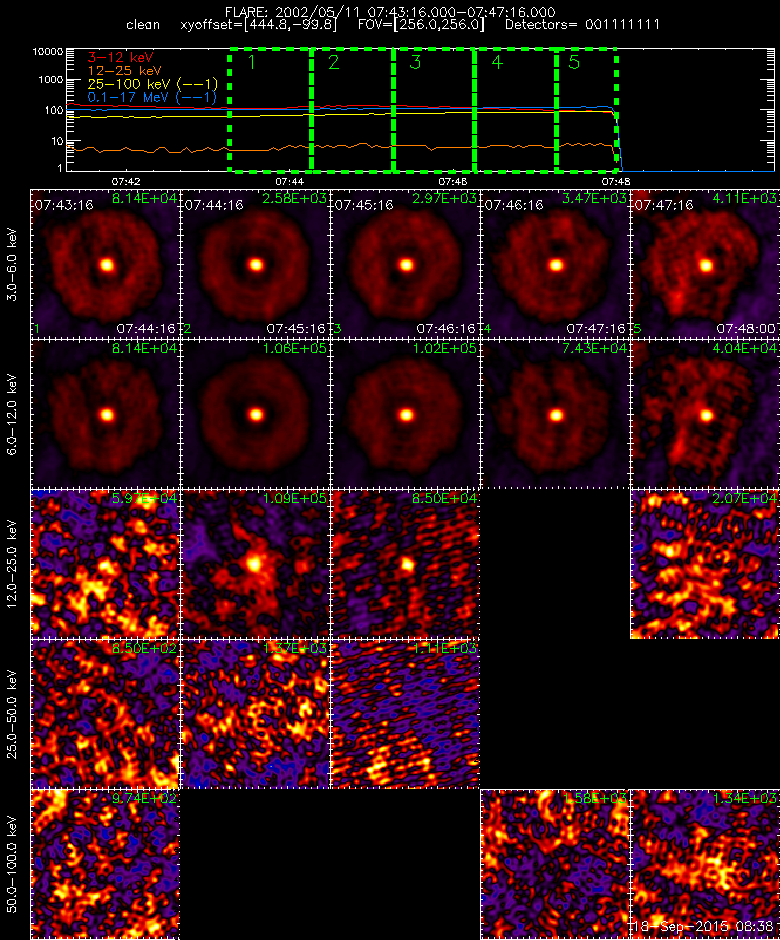This screenshot has width=780, height=940.
Task: Click the 07:46 time axis label
Action: pyautogui.click(x=453, y=181)
